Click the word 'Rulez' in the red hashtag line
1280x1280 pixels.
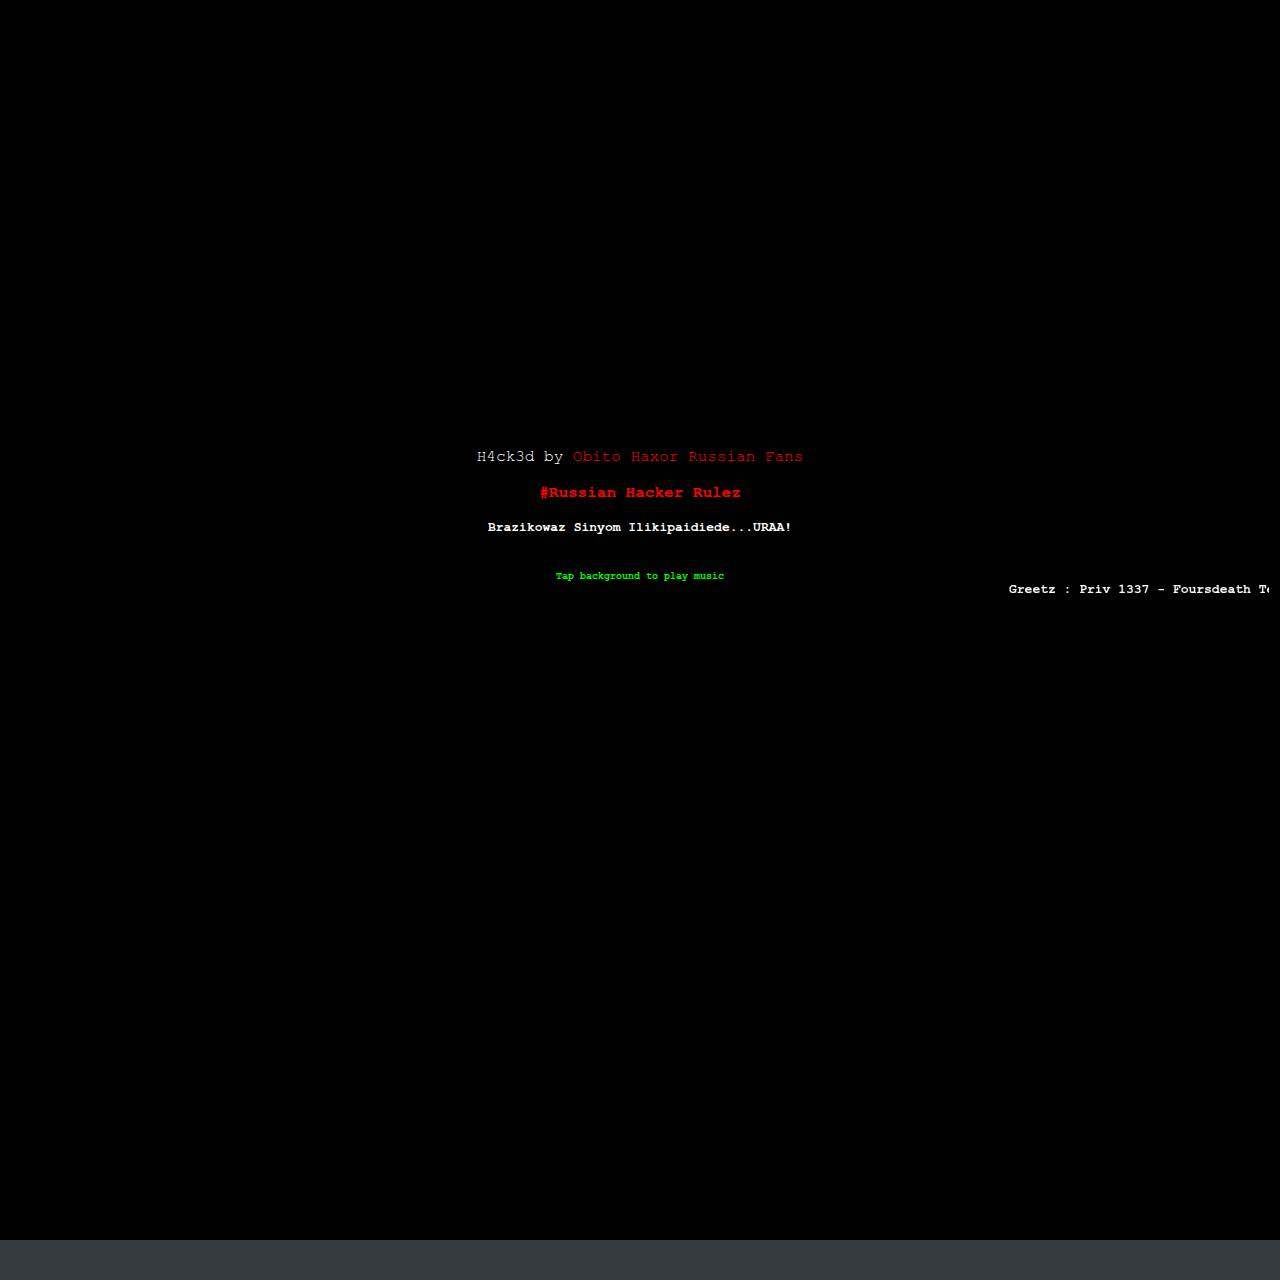click(x=717, y=493)
